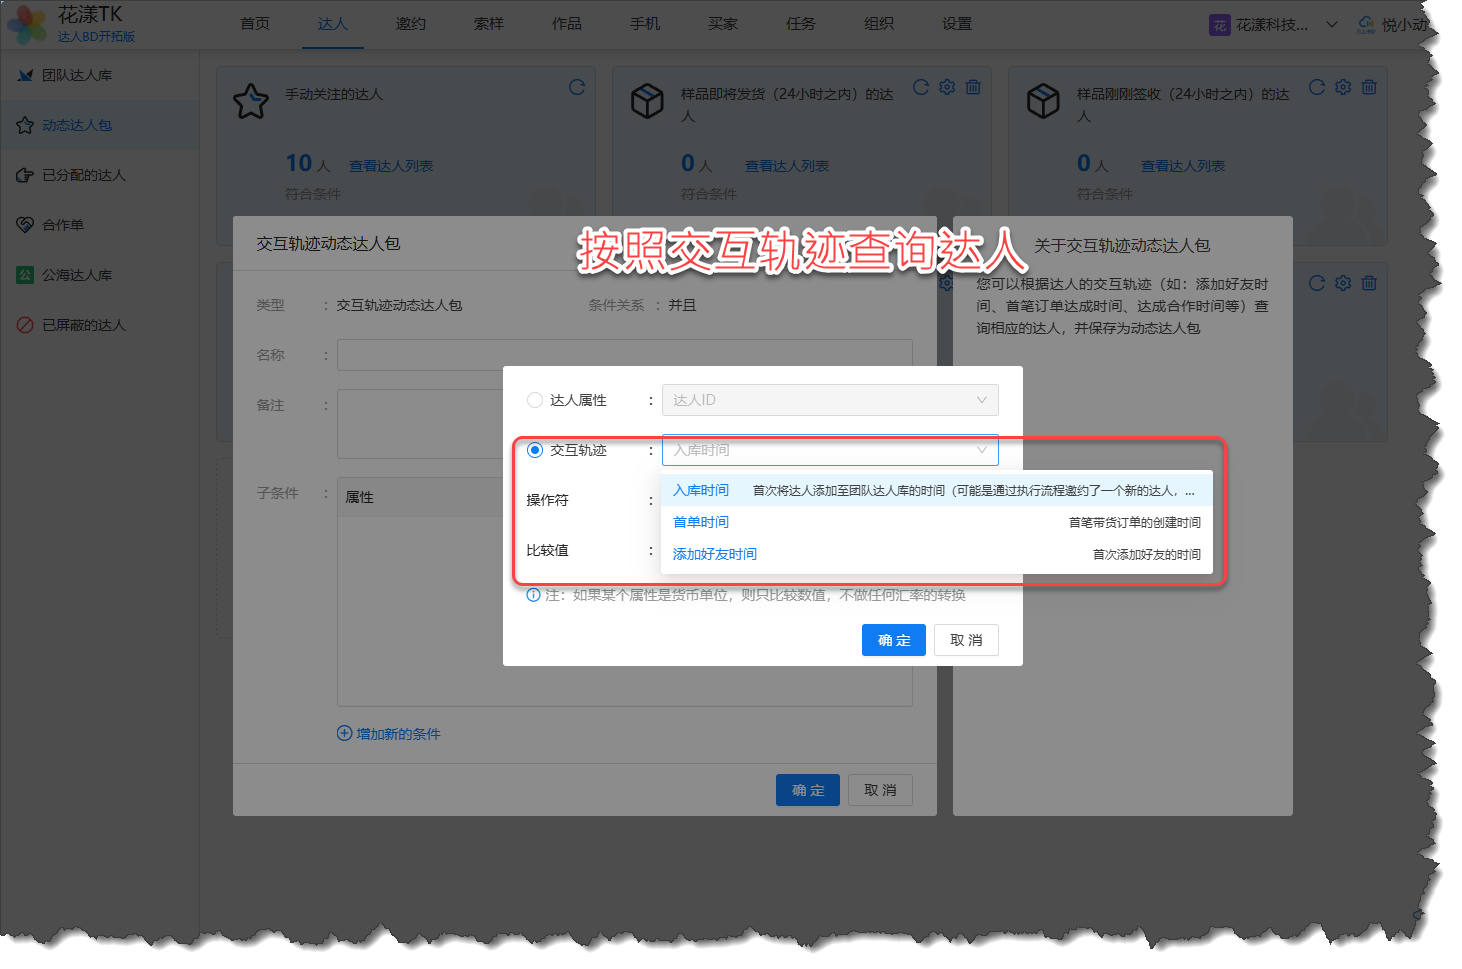Click the 公海达人库 sidebar icon
The height and width of the screenshot is (969, 1462).
point(25,275)
